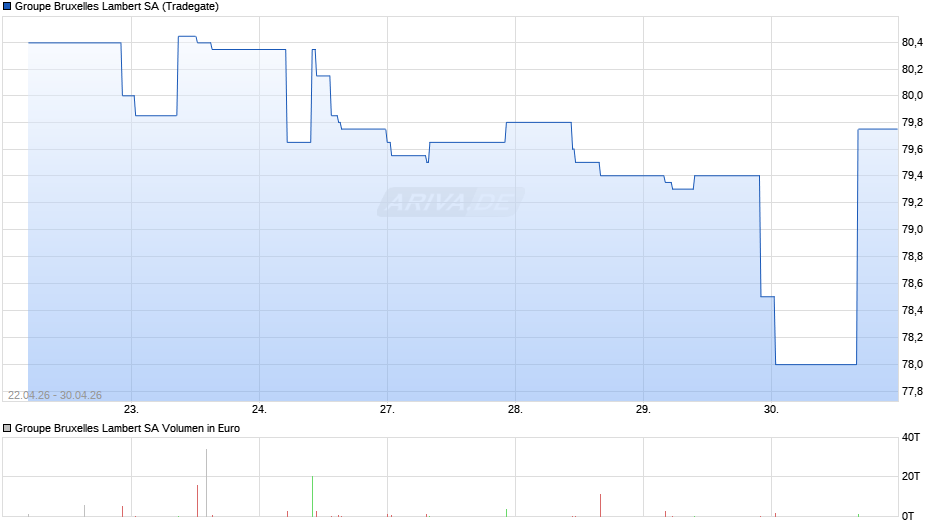Click the 78,6 price axis label
The width and height of the screenshot is (940, 526).
point(912,284)
